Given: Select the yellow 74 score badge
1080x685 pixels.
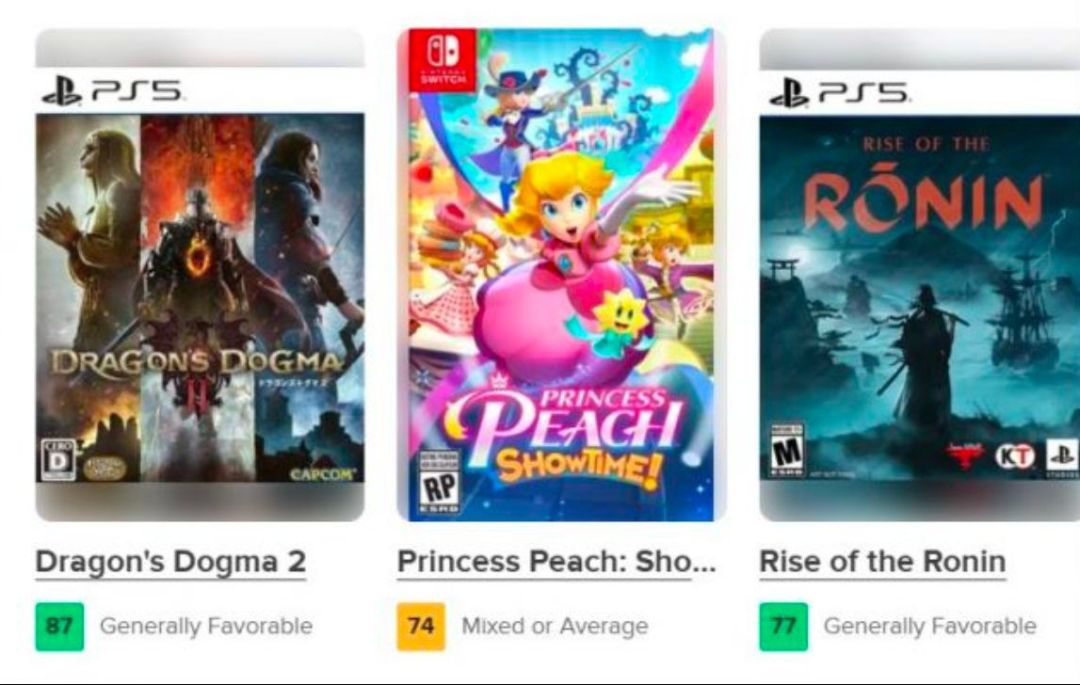Looking at the screenshot, I should (421, 627).
